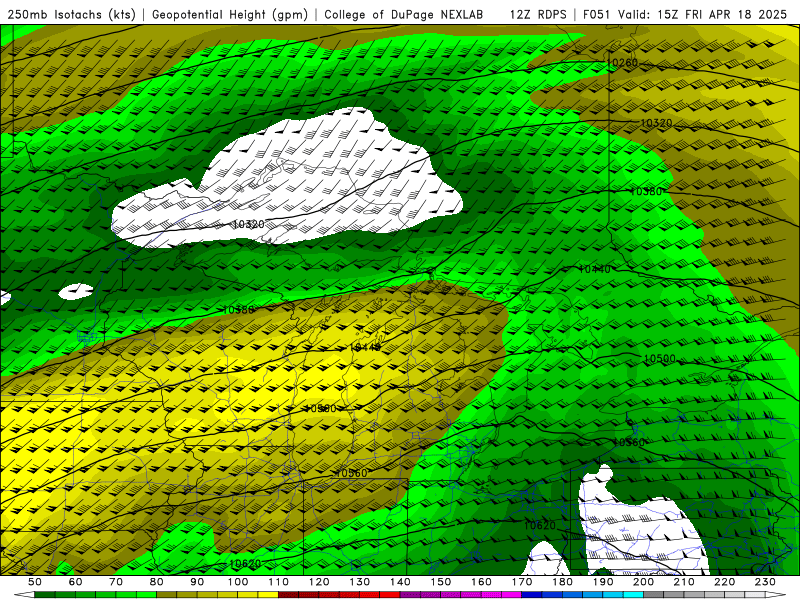Click the 180 value on the color scale
Image resolution: width=800 pixels, height=600 pixels.
[562, 582]
